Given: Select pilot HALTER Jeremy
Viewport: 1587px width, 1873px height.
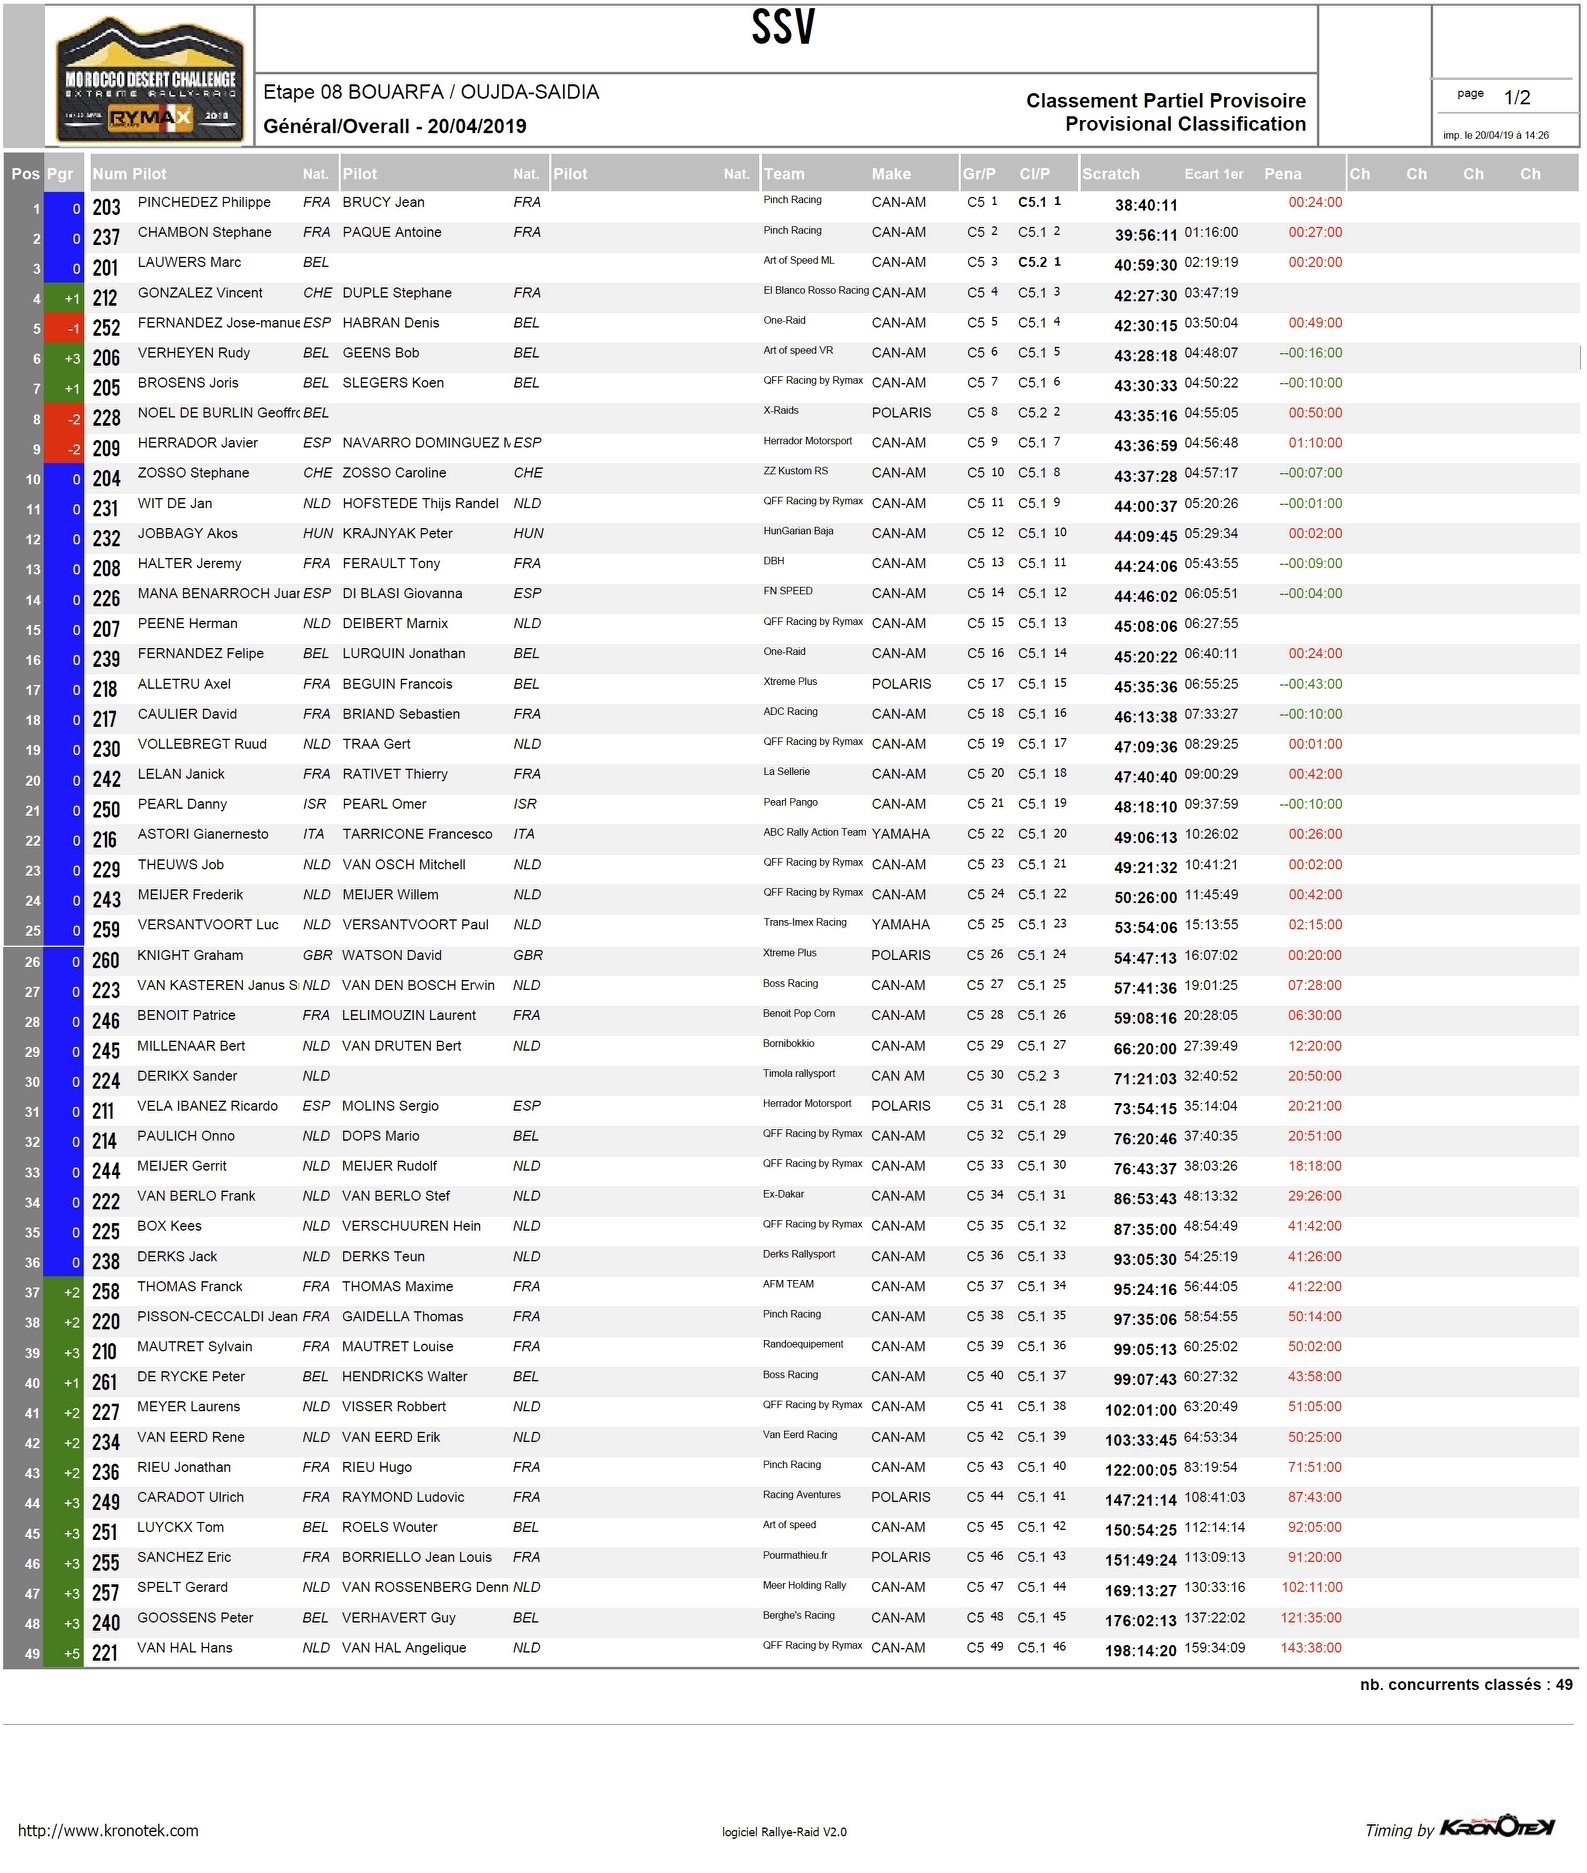Looking at the screenshot, I should (x=189, y=563).
